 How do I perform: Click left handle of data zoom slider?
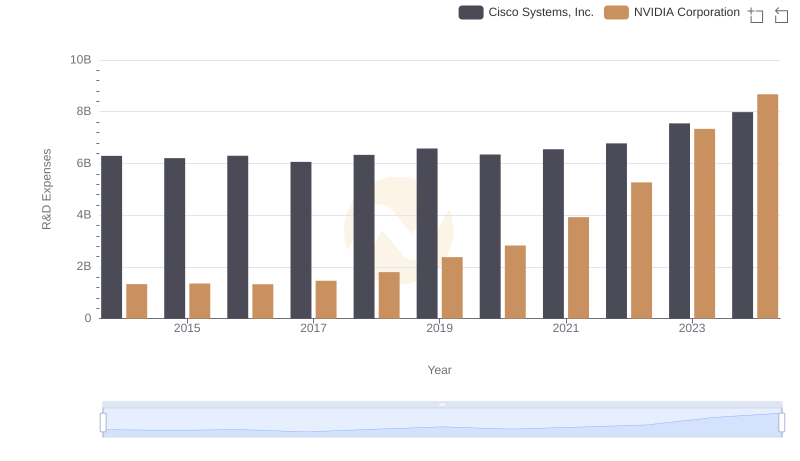[x=103, y=423]
